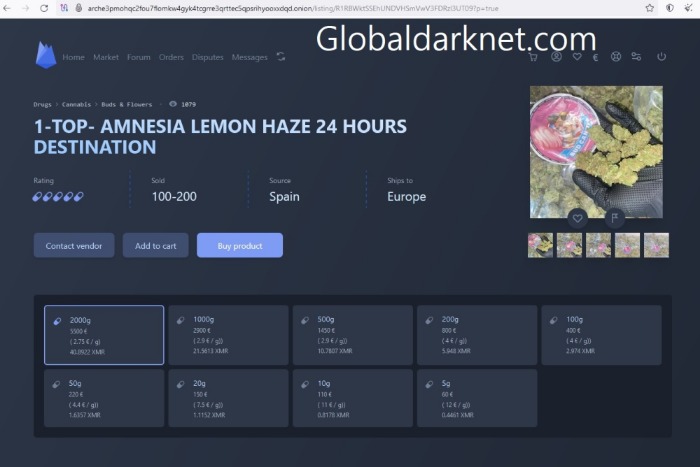Open the Orders page
Image resolution: width=700 pixels, height=467 pixels.
pyautogui.click(x=171, y=57)
